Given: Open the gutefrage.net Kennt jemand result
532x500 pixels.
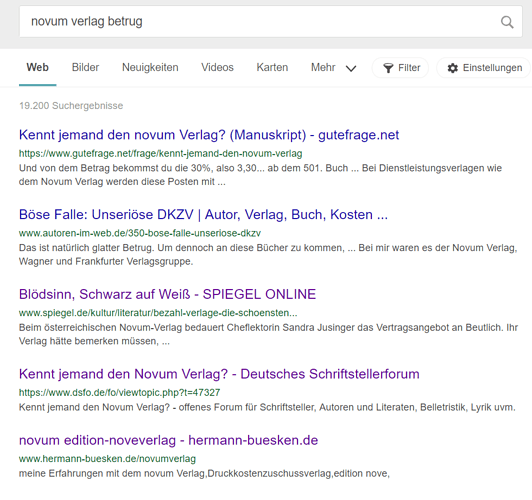Looking at the screenshot, I should tap(209, 135).
